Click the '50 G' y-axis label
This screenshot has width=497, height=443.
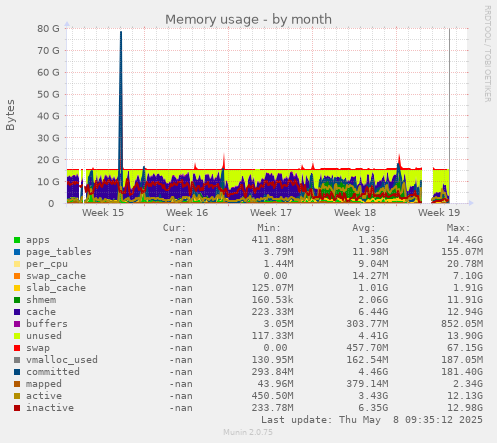[x=48, y=94]
